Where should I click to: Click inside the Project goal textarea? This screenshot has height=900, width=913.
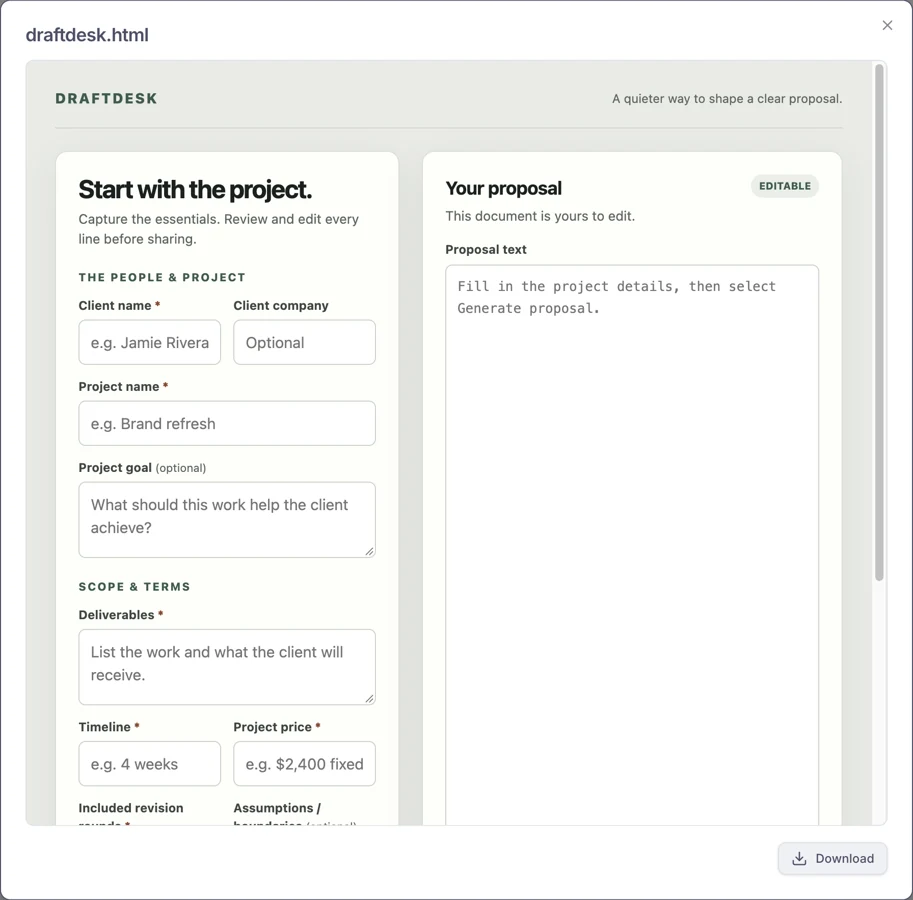227,519
